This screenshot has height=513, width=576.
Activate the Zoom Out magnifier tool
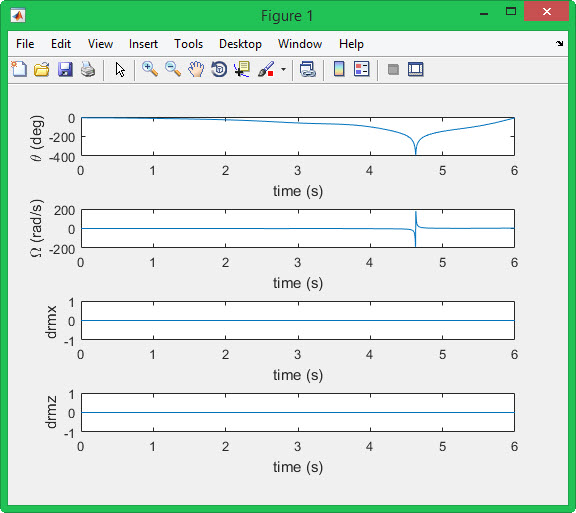(x=173, y=69)
